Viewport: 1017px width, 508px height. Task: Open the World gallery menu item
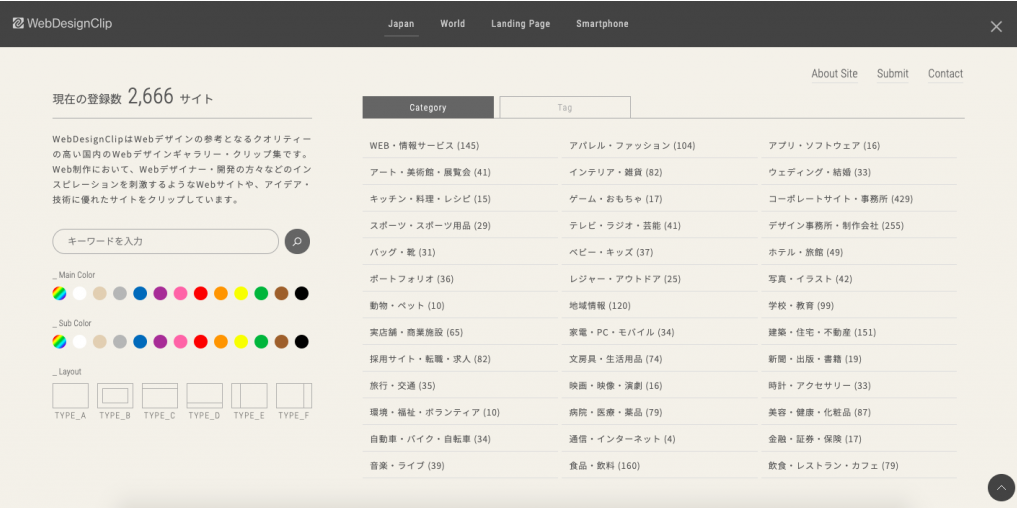tap(452, 24)
